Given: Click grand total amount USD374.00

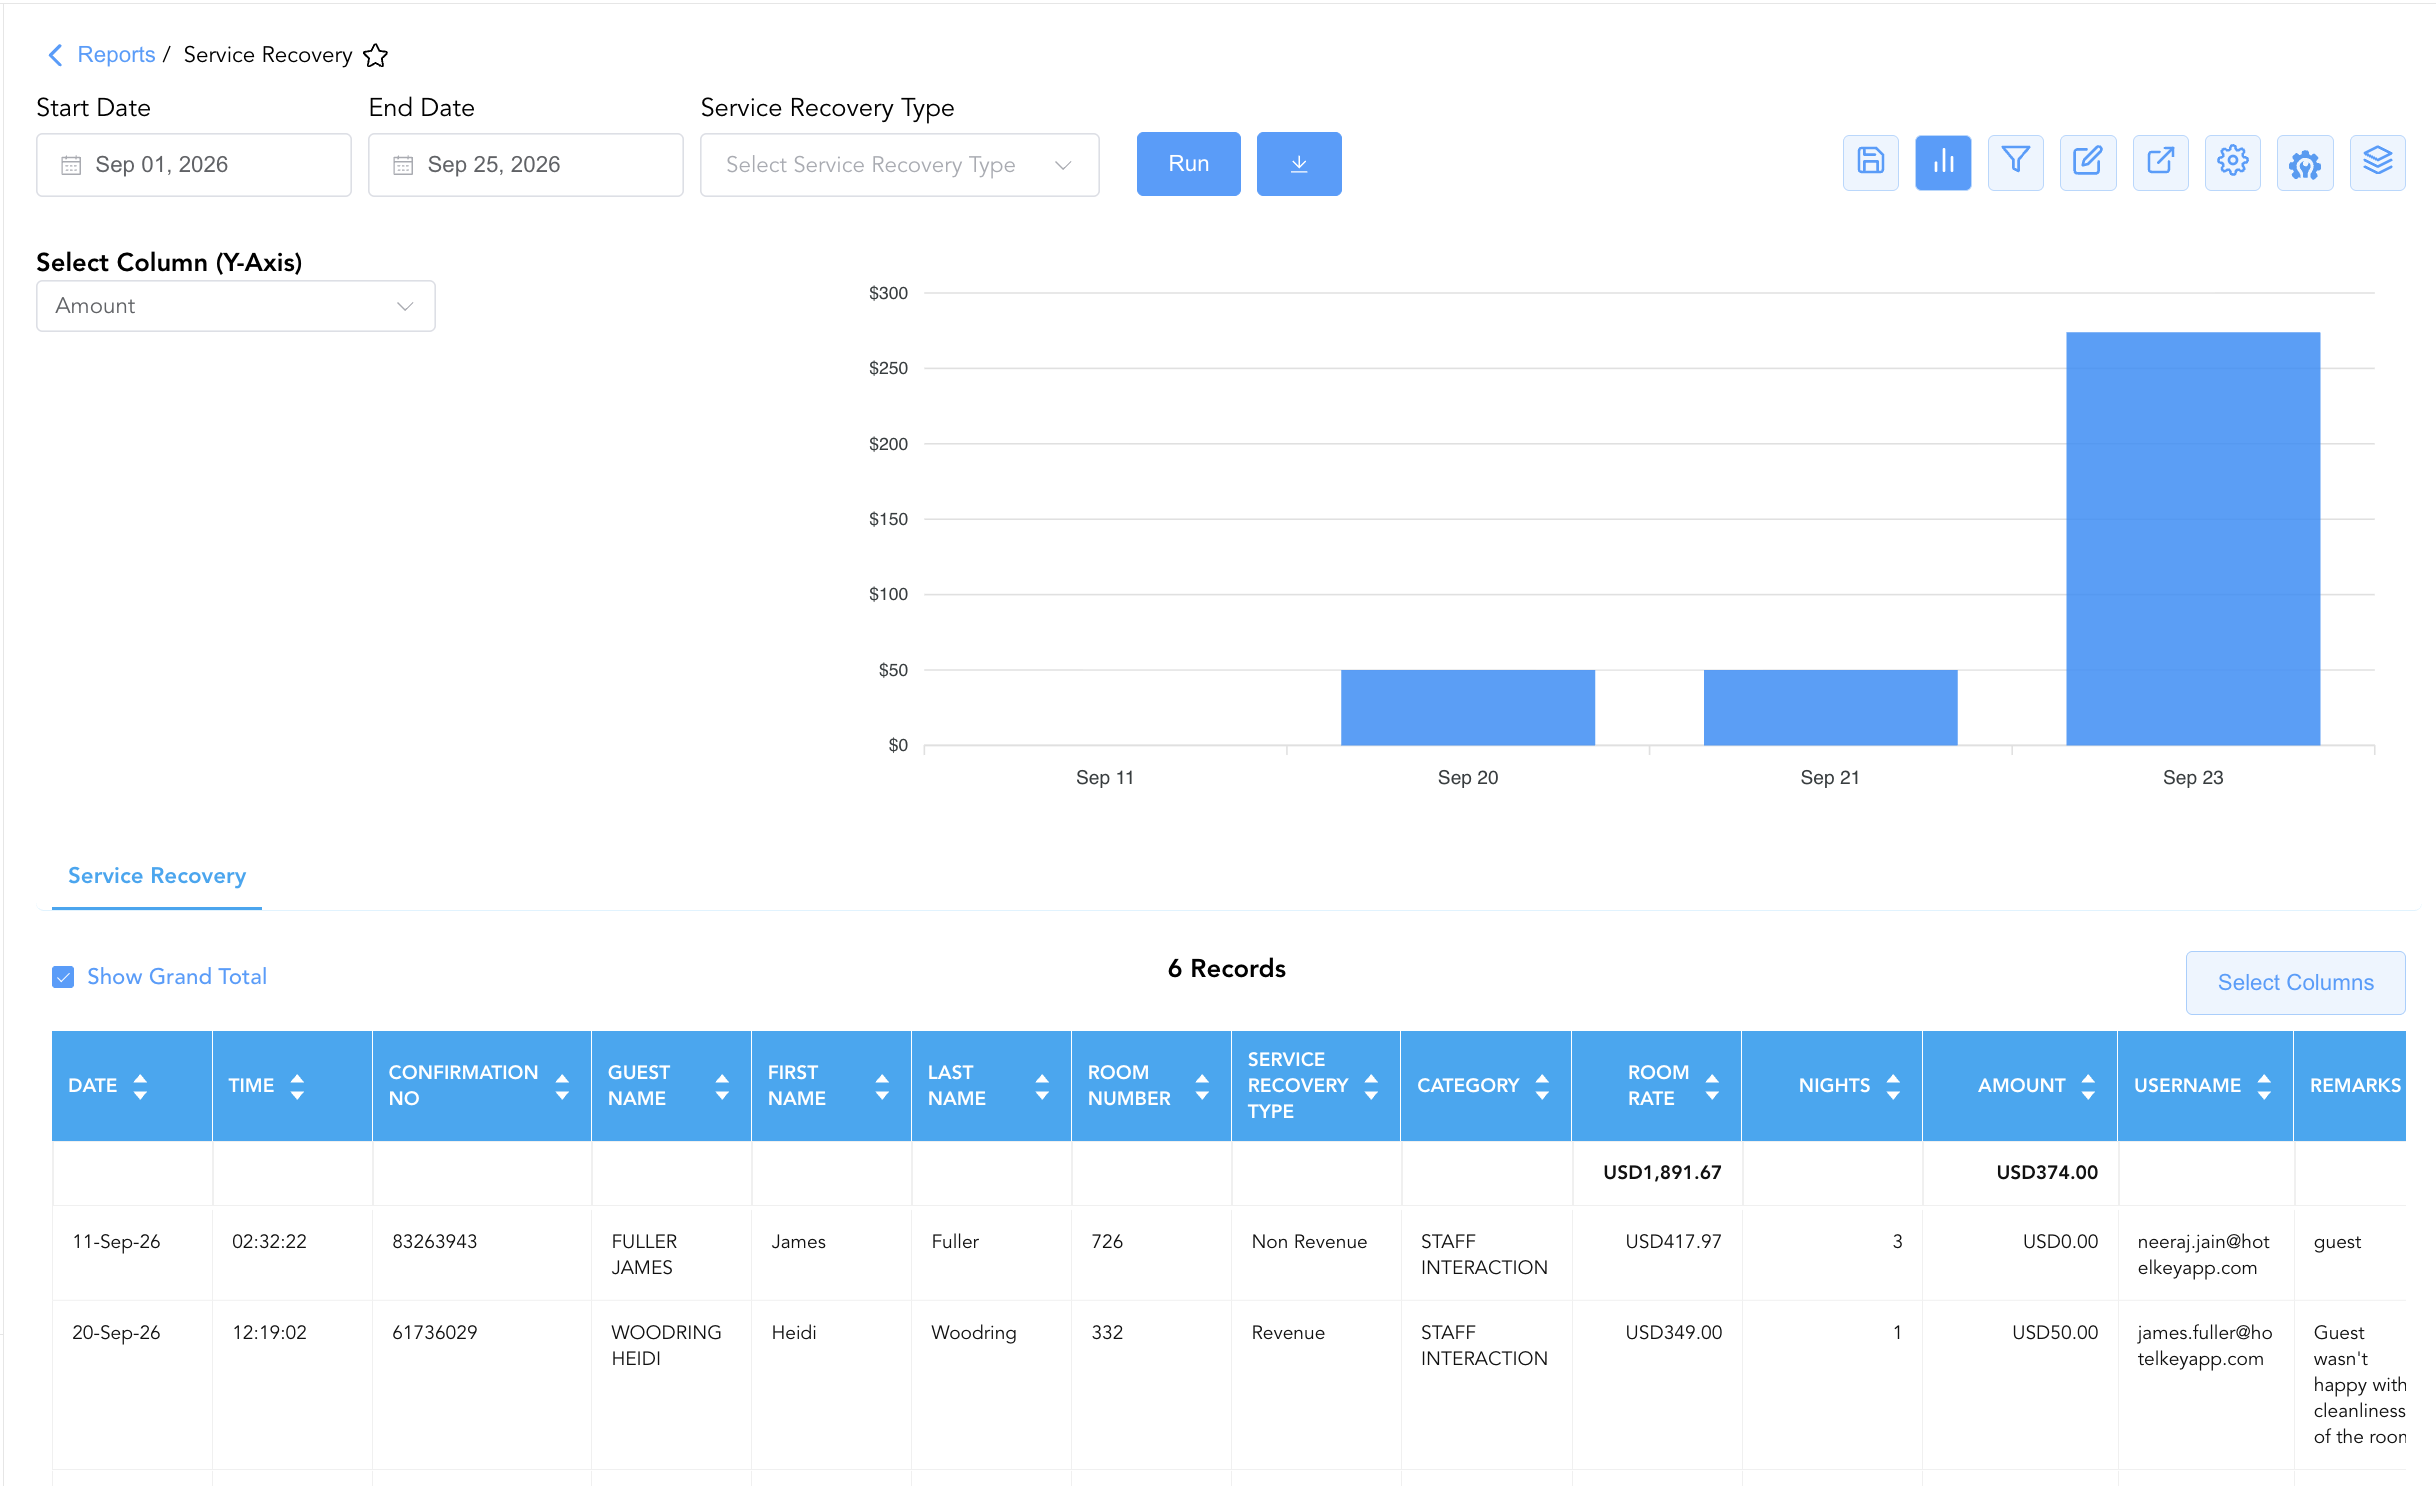Looking at the screenshot, I should coord(2047,1173).
